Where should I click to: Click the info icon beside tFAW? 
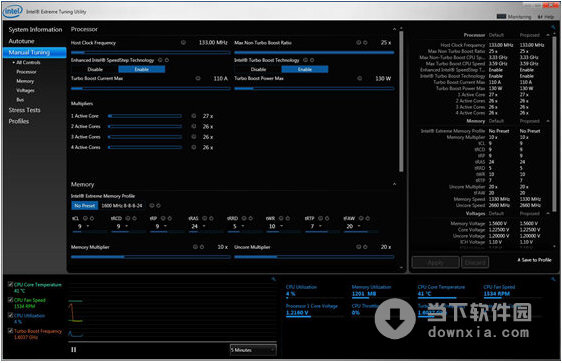[x=361, y=218]
